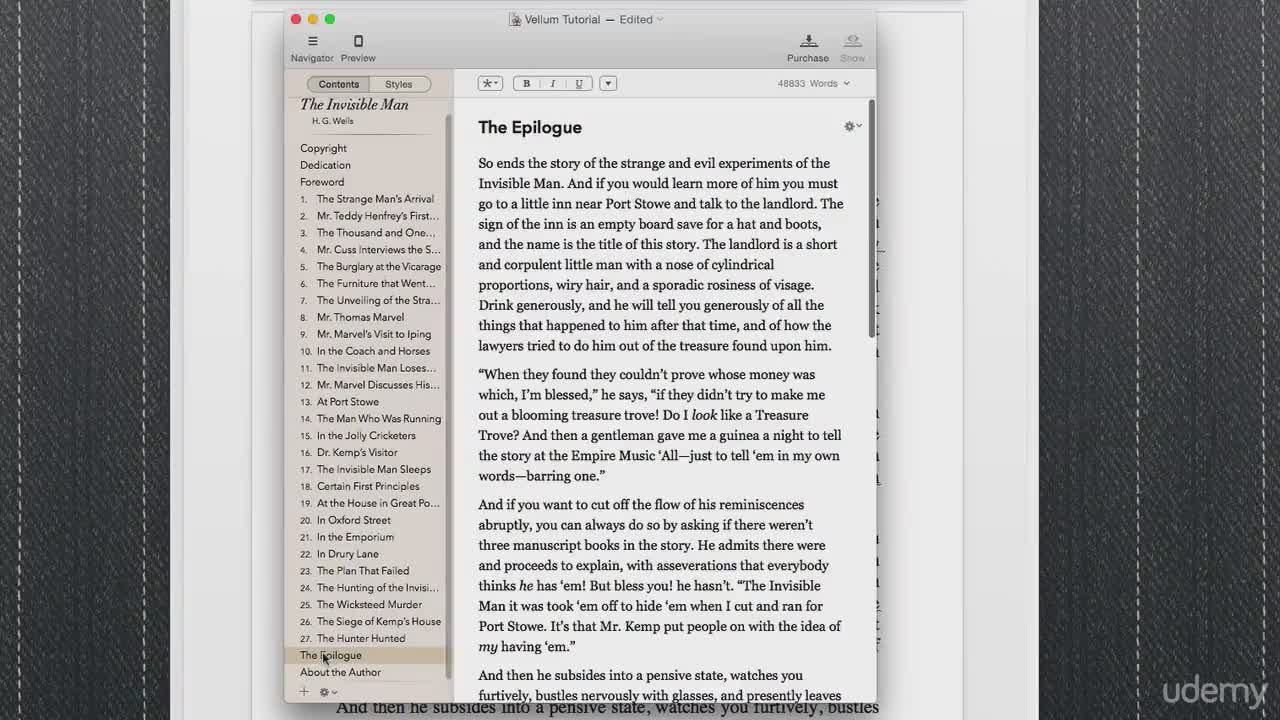Select the Copyright section

point(323,148)
